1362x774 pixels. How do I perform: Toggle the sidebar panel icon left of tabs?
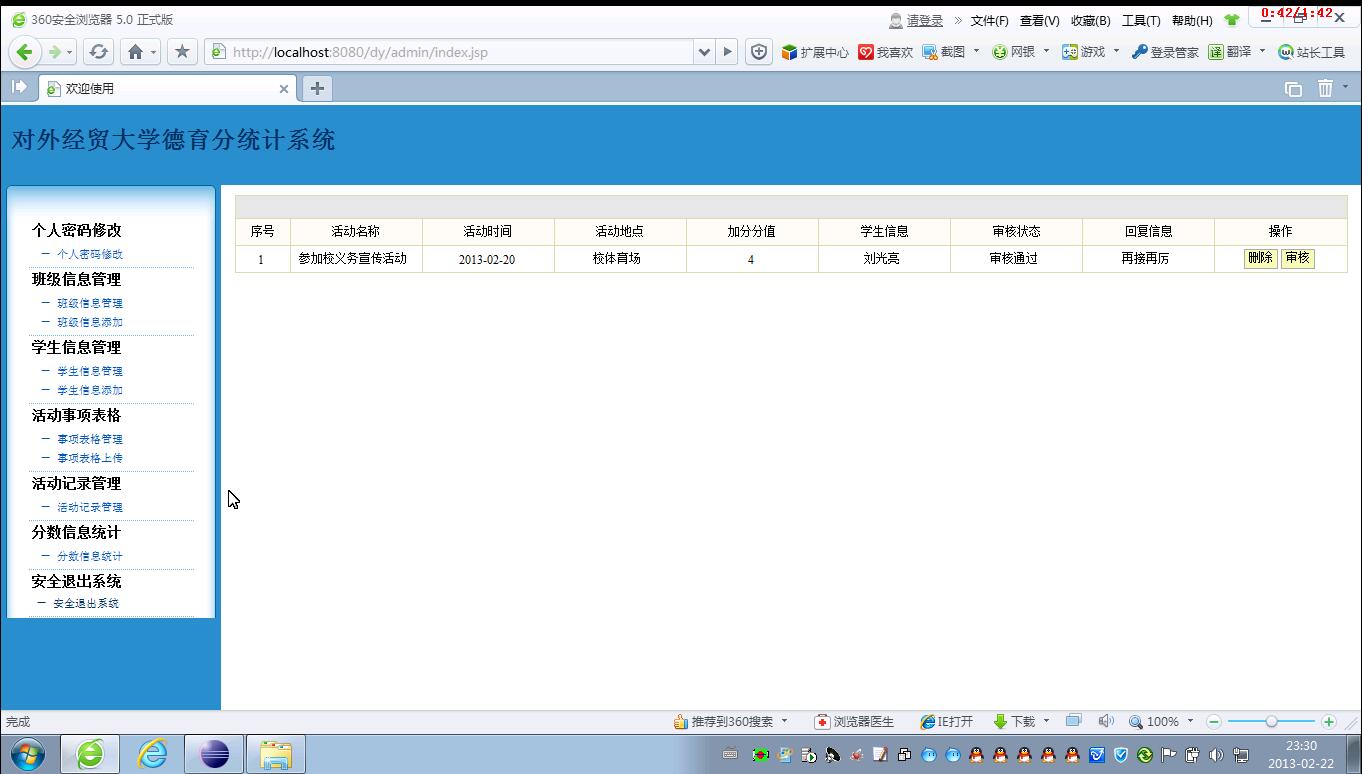coord(19,87)
